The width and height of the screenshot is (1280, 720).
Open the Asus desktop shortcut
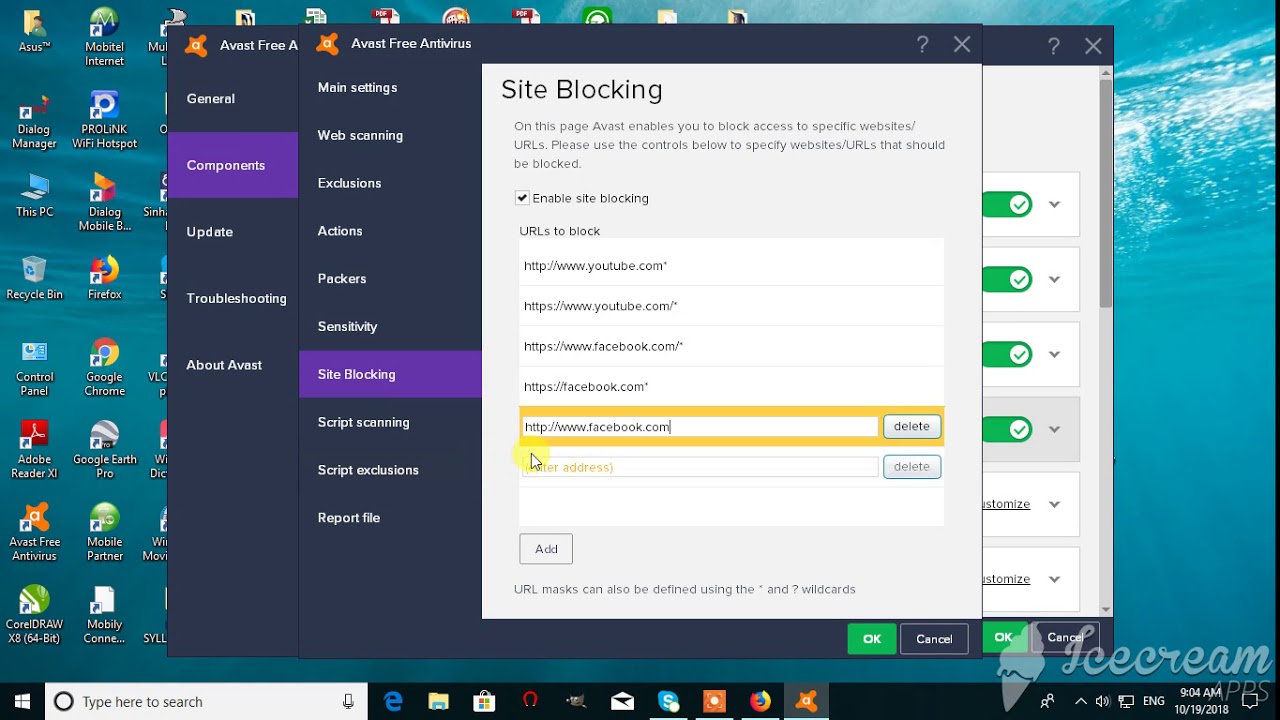[x=34, y=31]
